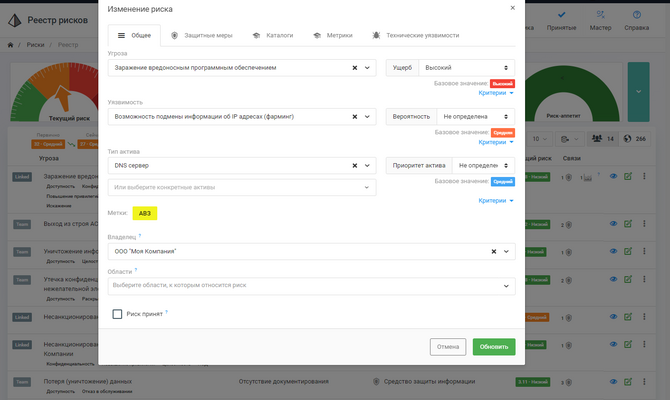
Task: View the Утечка конфиденц risk eye icon
Action: pyautogui.click(x=613, y=279)
